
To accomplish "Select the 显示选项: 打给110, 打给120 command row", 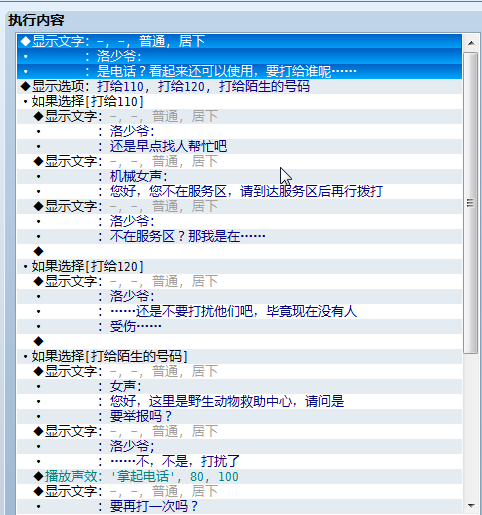I will pos(239,86).
